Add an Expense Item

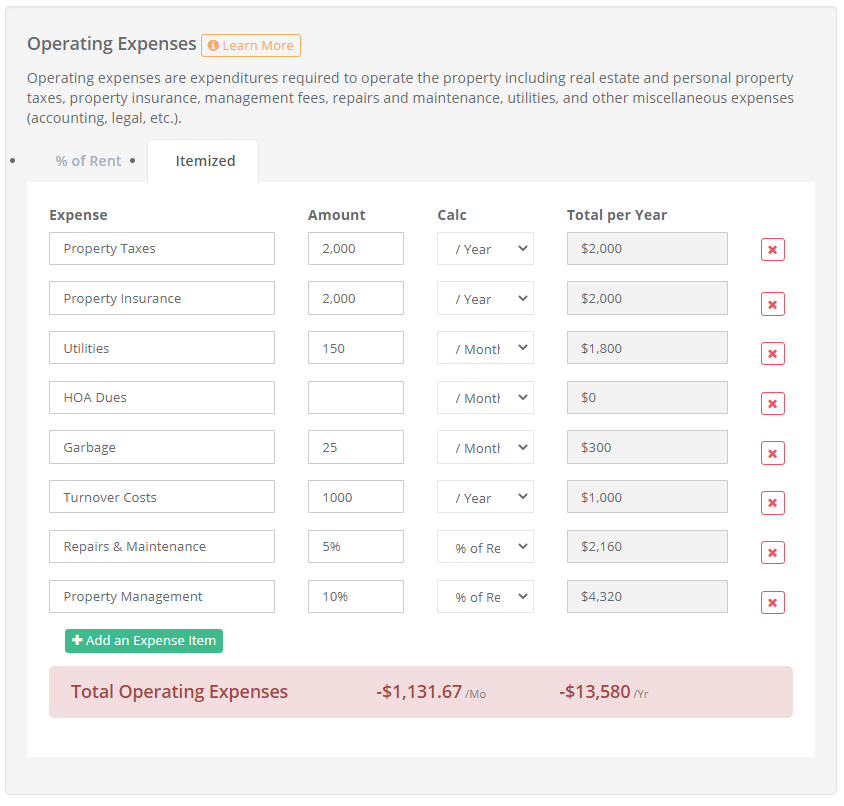pos(143,640)
